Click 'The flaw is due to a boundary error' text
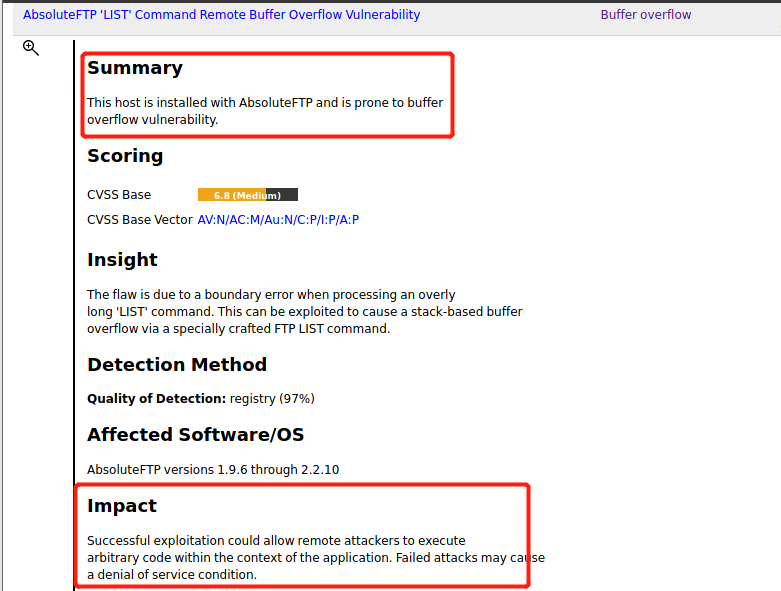The width and height of the screenshot is (781, 591). click(x=271, y=295)
